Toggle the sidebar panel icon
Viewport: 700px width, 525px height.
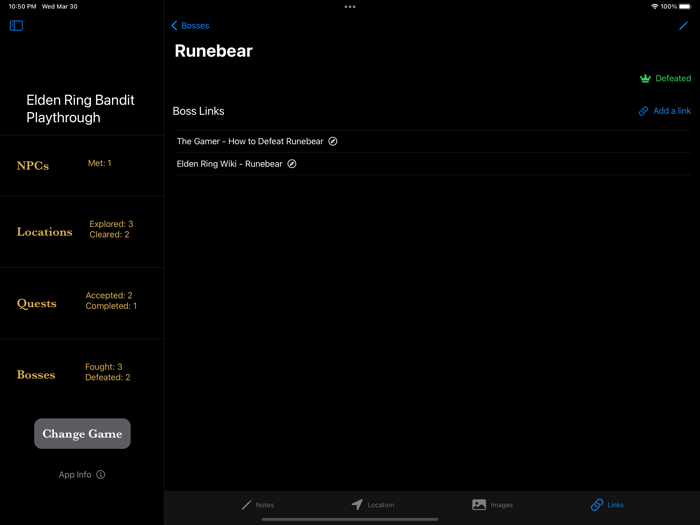click(x=16, y=25)
